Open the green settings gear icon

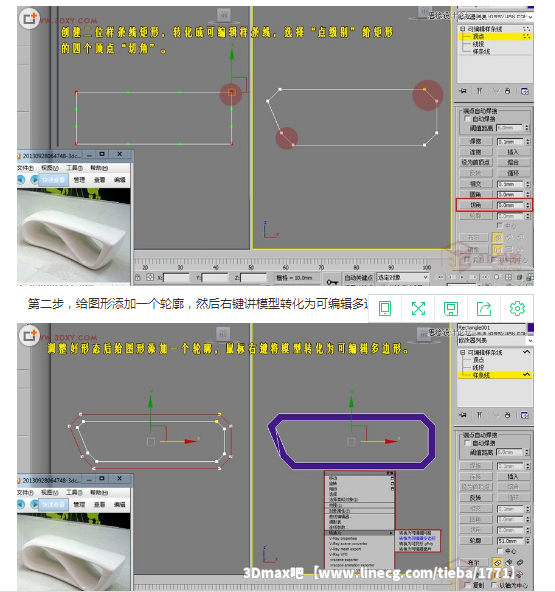[517, 308]
